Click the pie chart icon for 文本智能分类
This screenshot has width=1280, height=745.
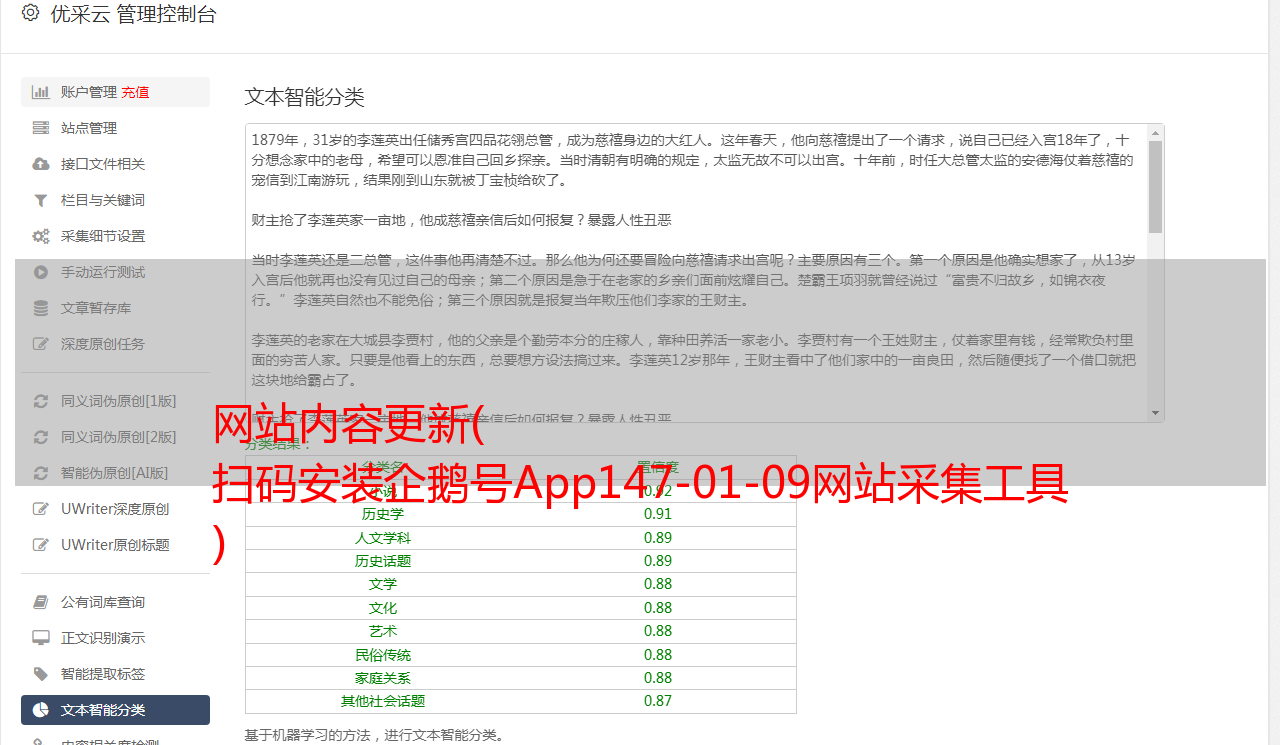pos(41,710)
